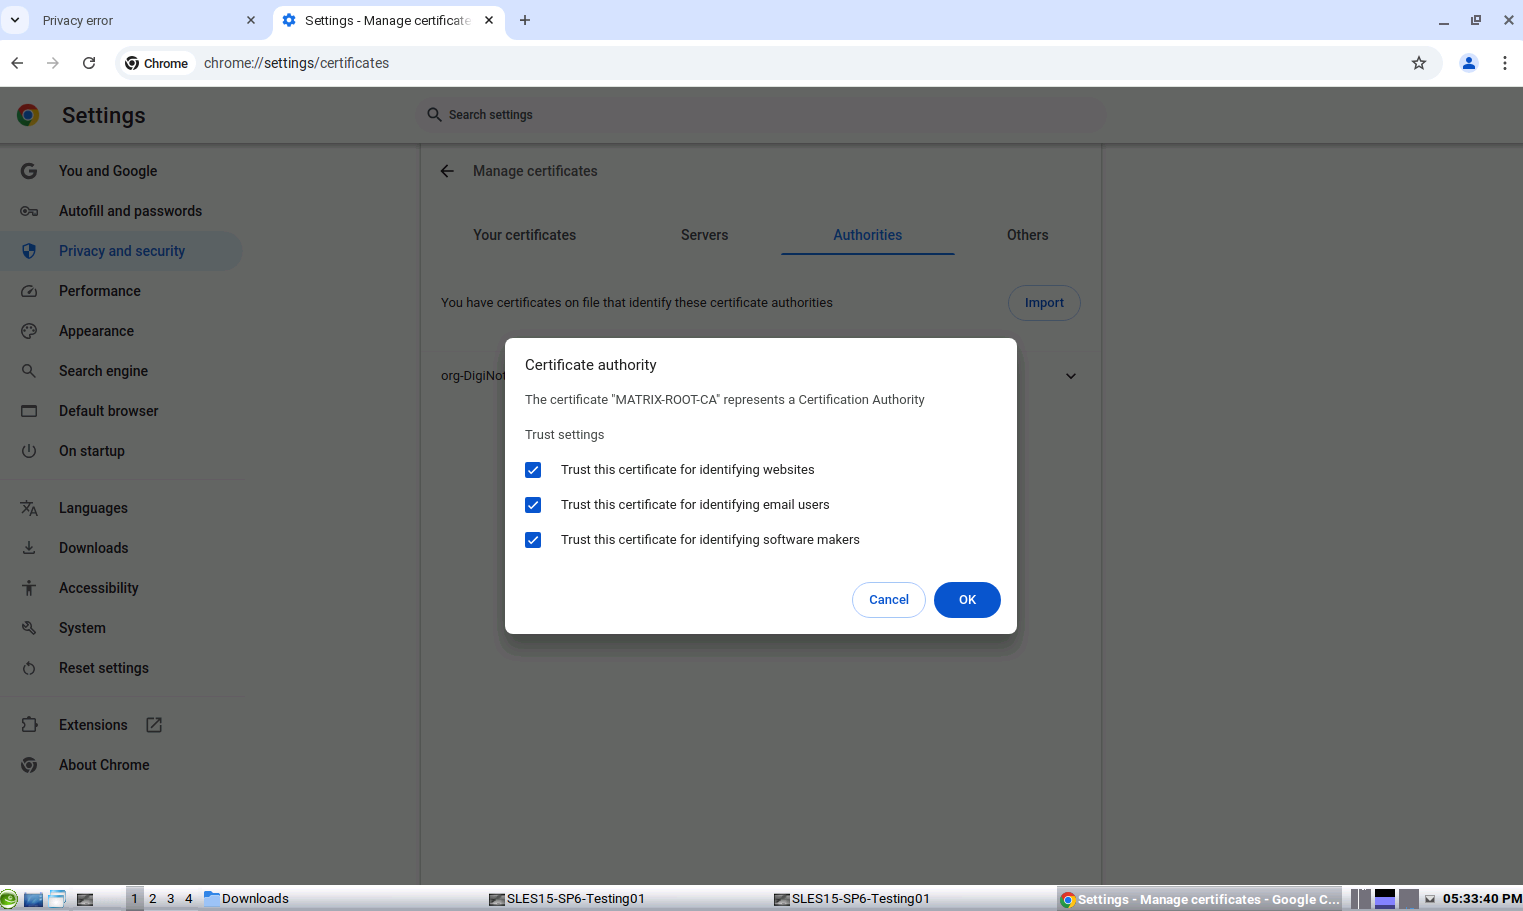Click the About Chrome icon in sidebar

(29, 765)
